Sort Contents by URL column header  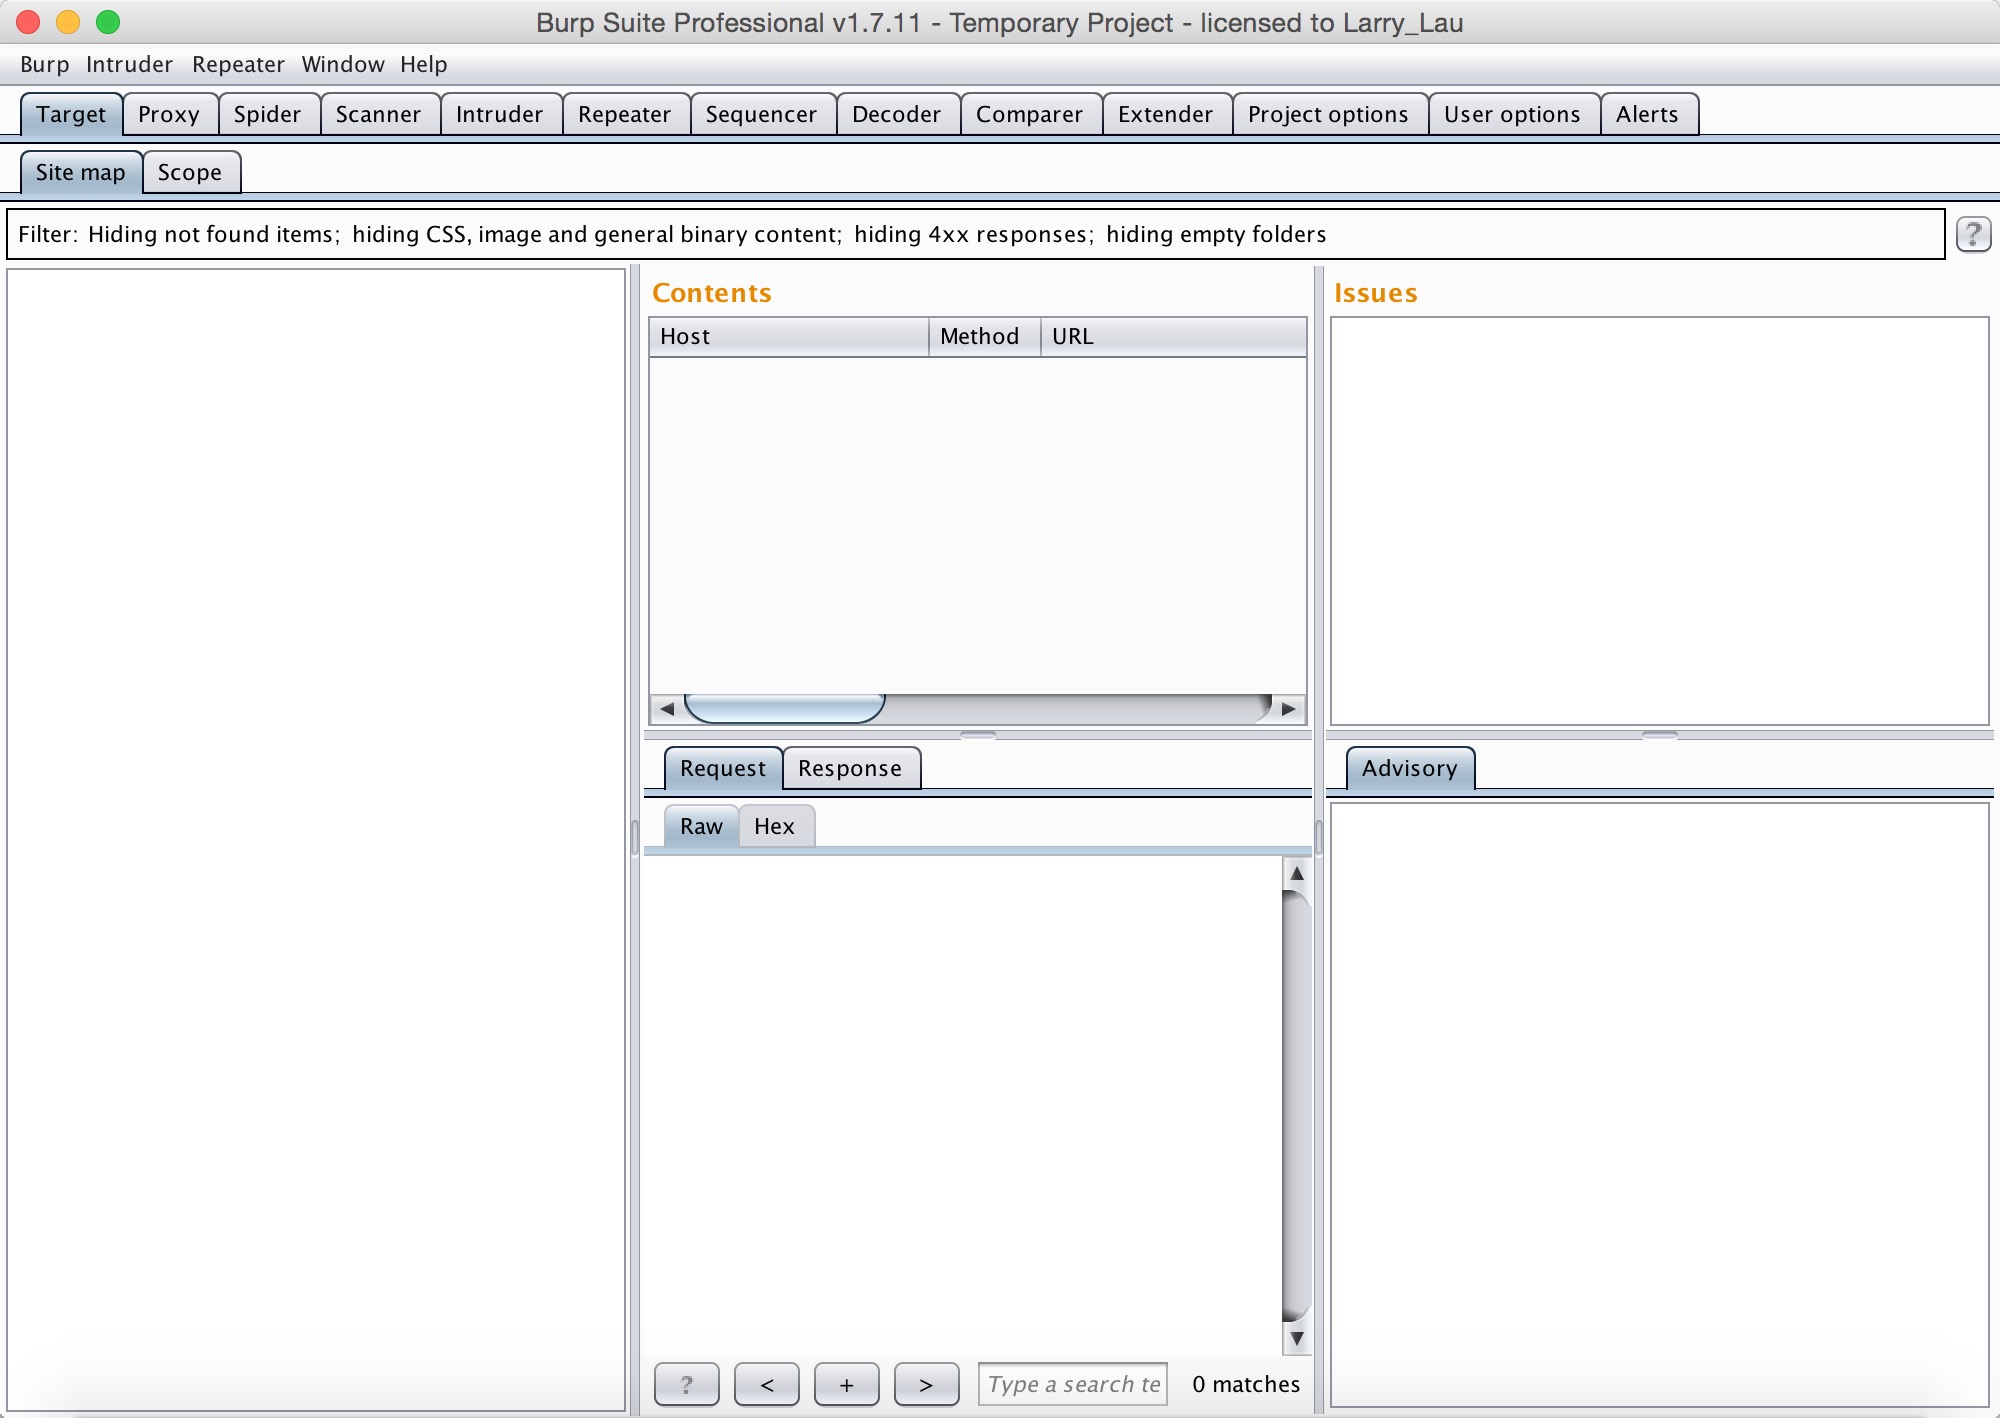pos(1174,336)
